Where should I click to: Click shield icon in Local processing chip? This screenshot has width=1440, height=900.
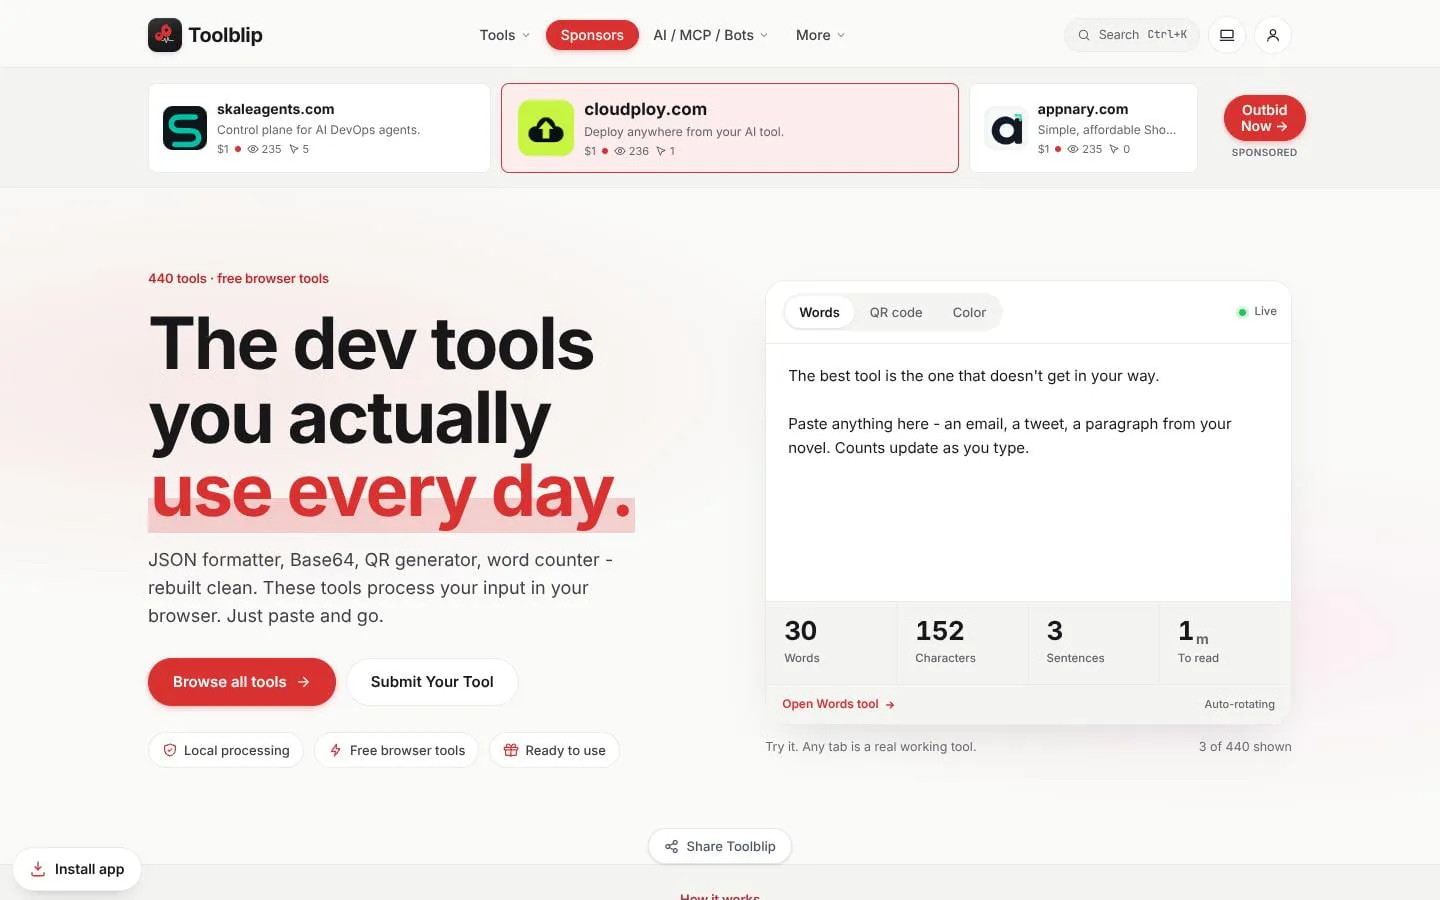click(x=170, y=750)
